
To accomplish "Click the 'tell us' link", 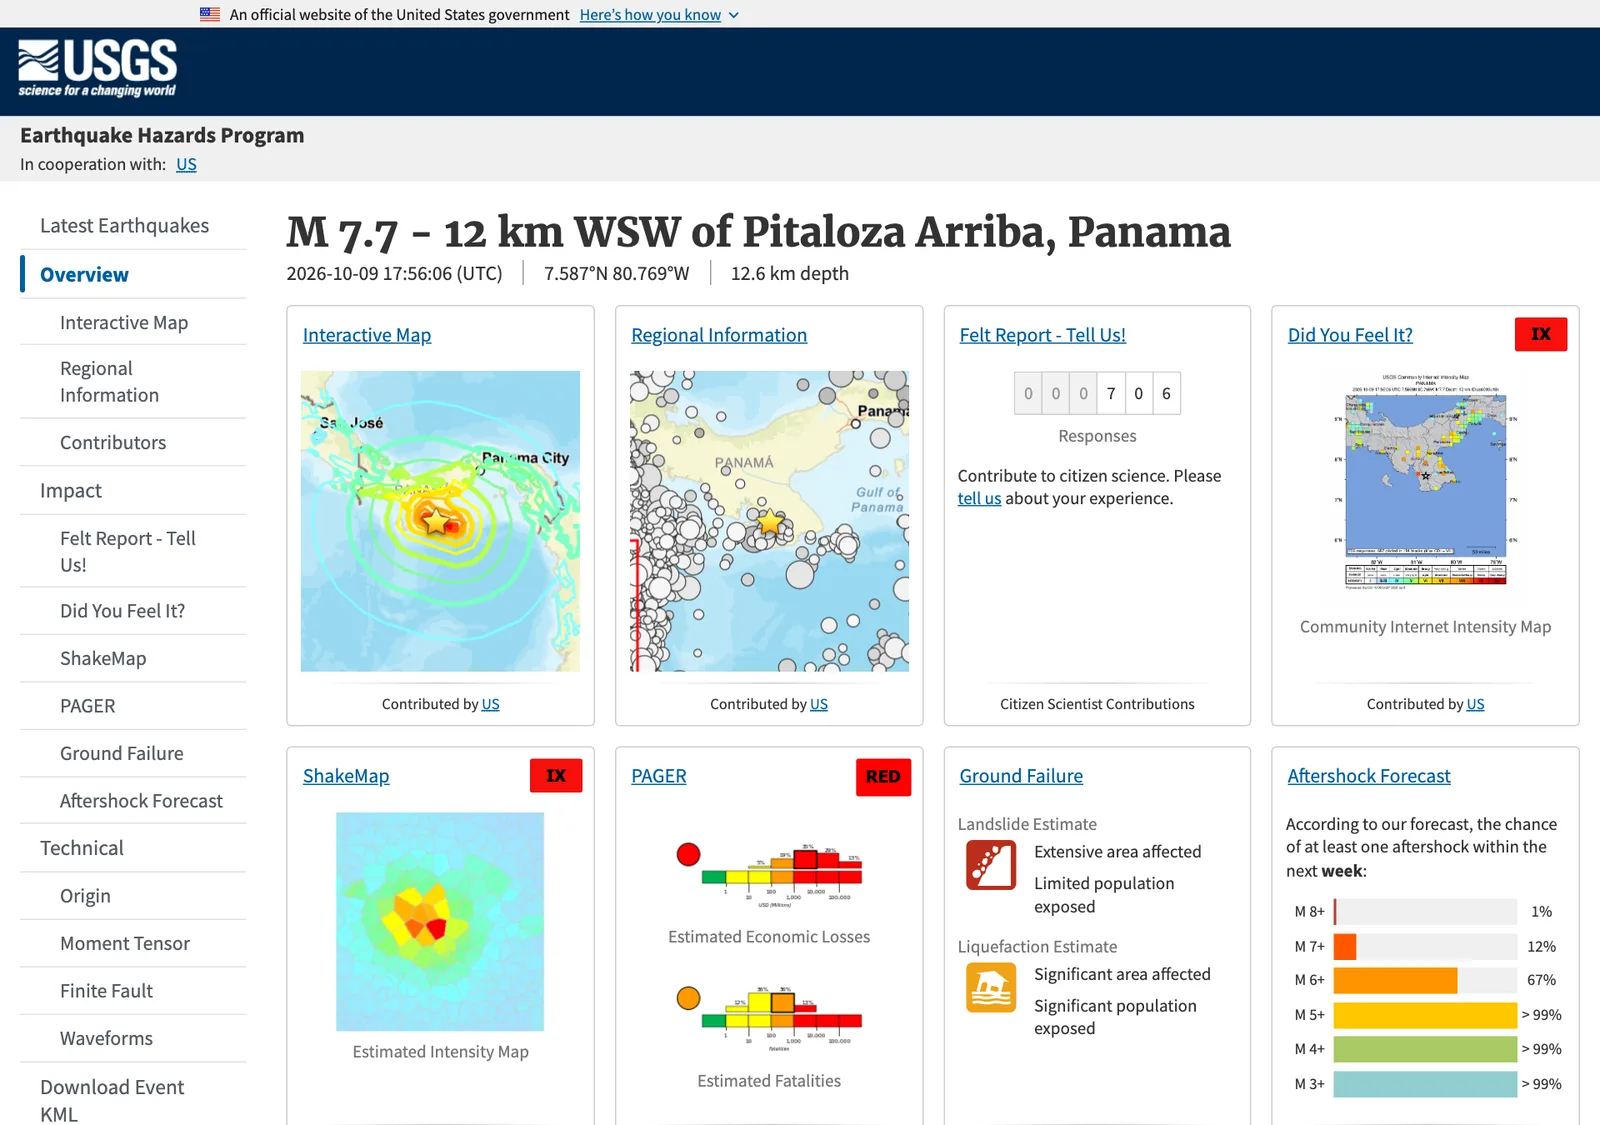I will coord(979,499).
